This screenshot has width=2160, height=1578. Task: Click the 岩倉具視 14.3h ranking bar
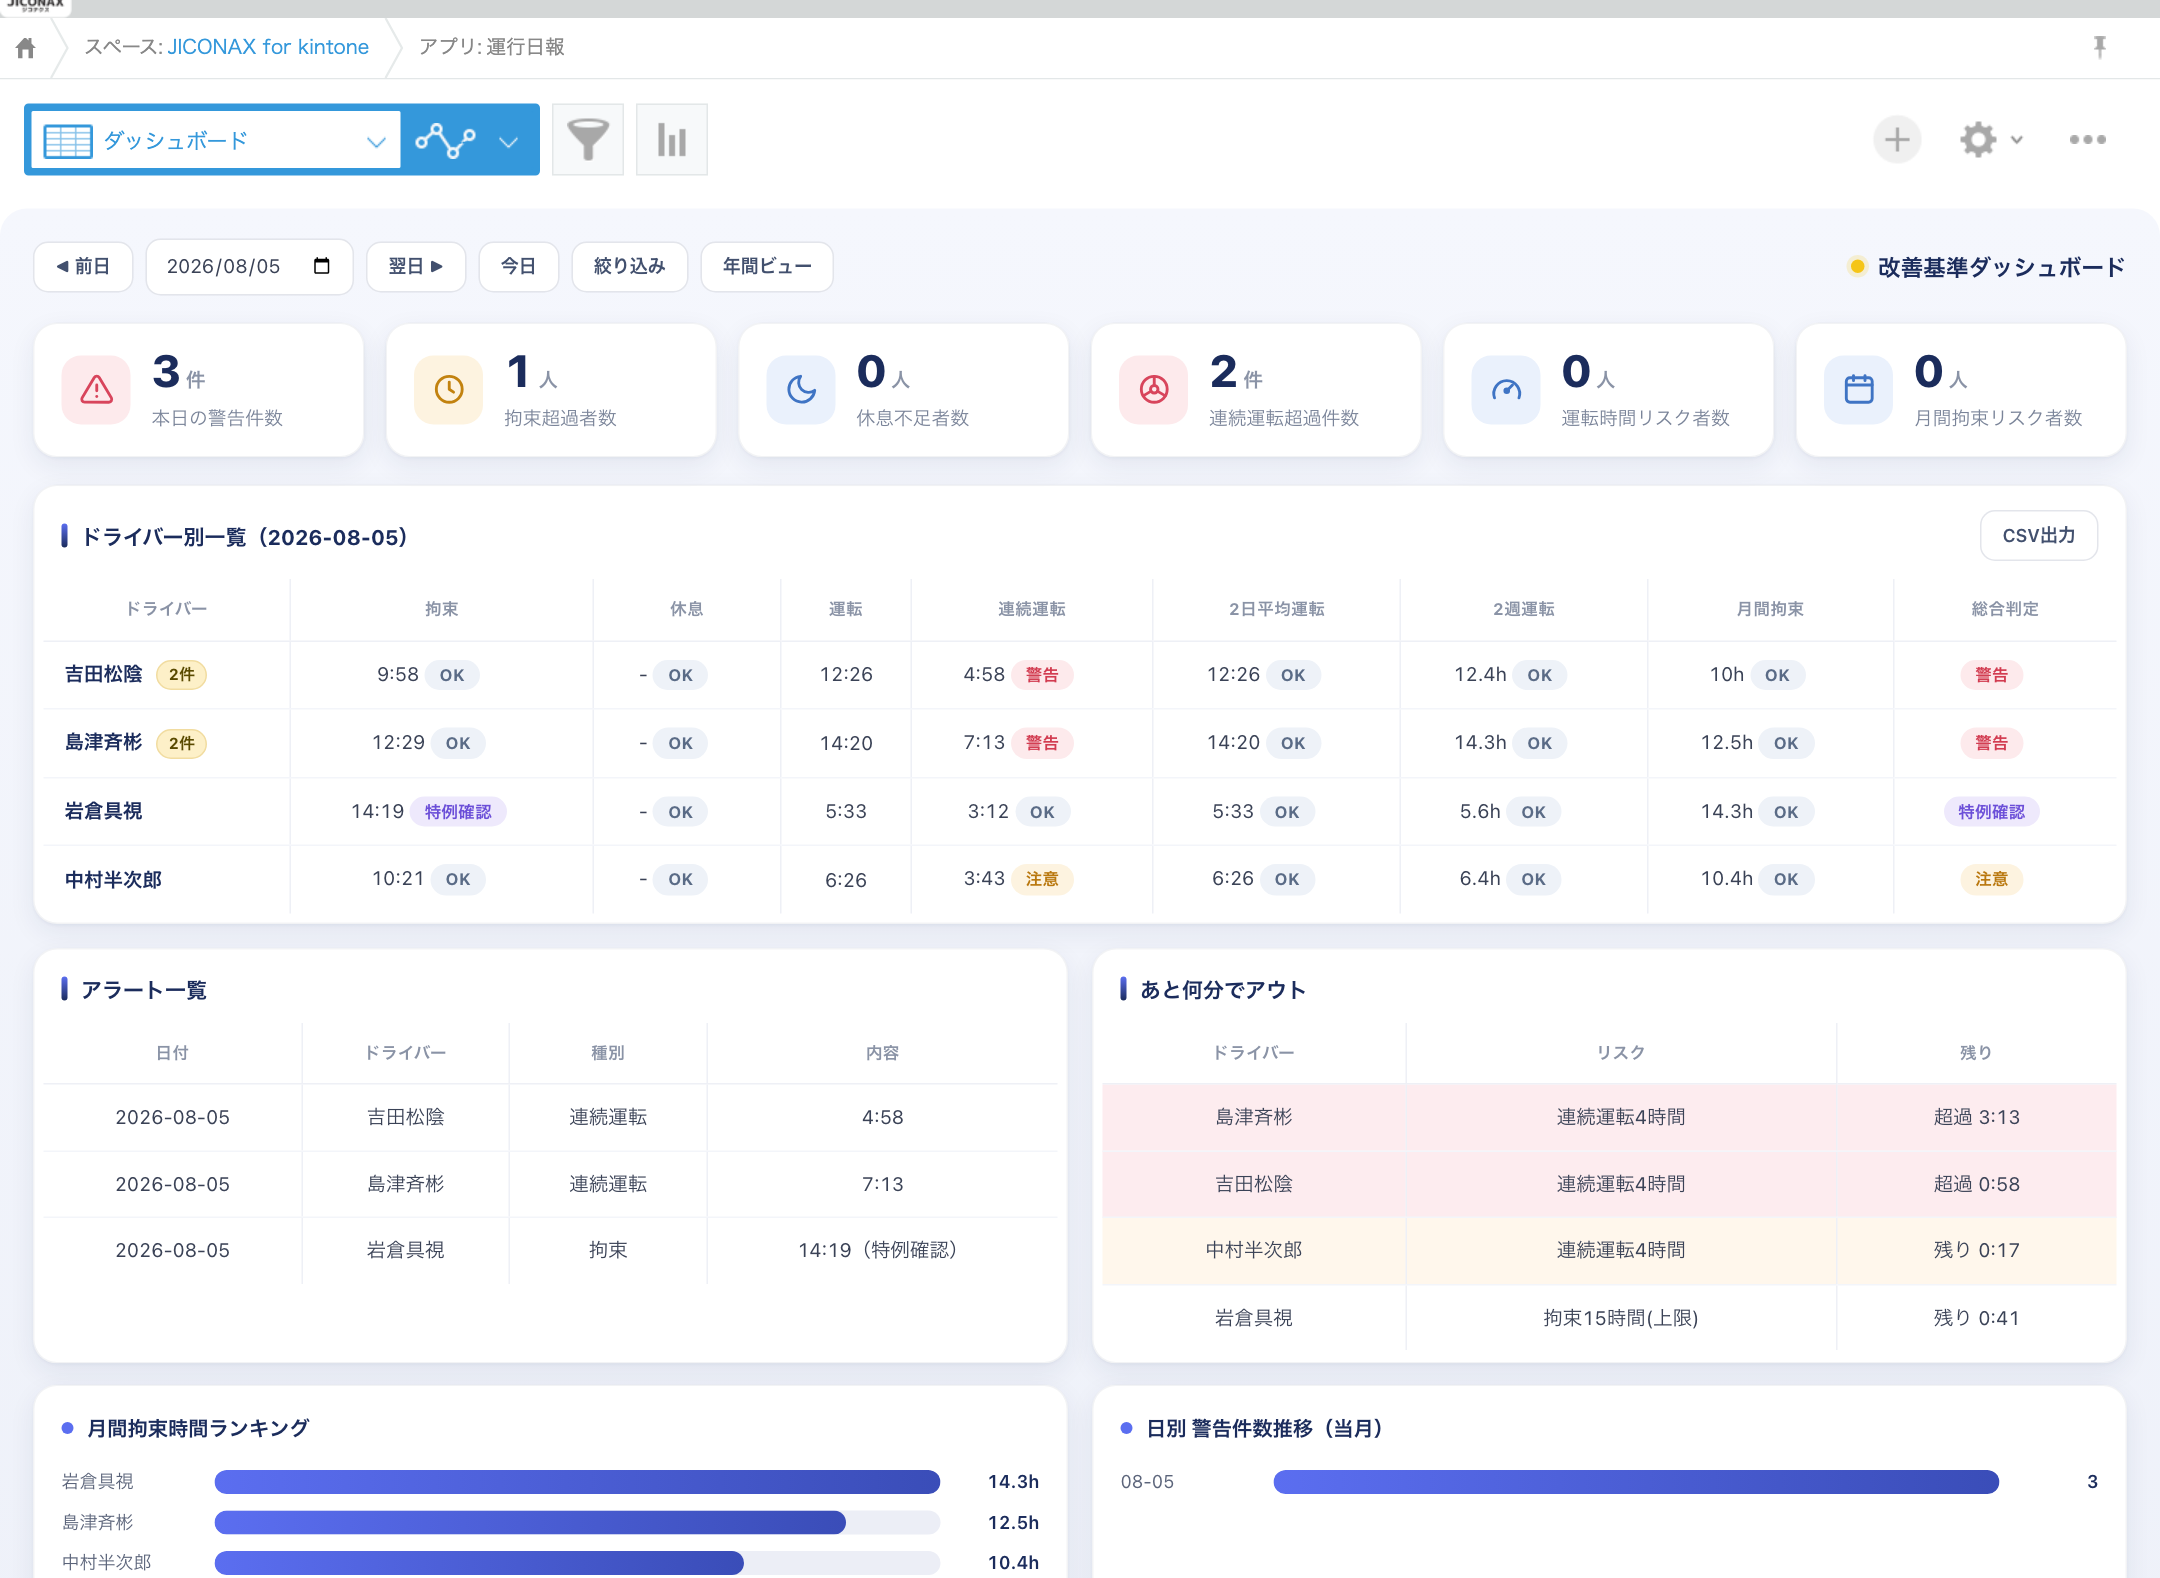coord(577,1482)
